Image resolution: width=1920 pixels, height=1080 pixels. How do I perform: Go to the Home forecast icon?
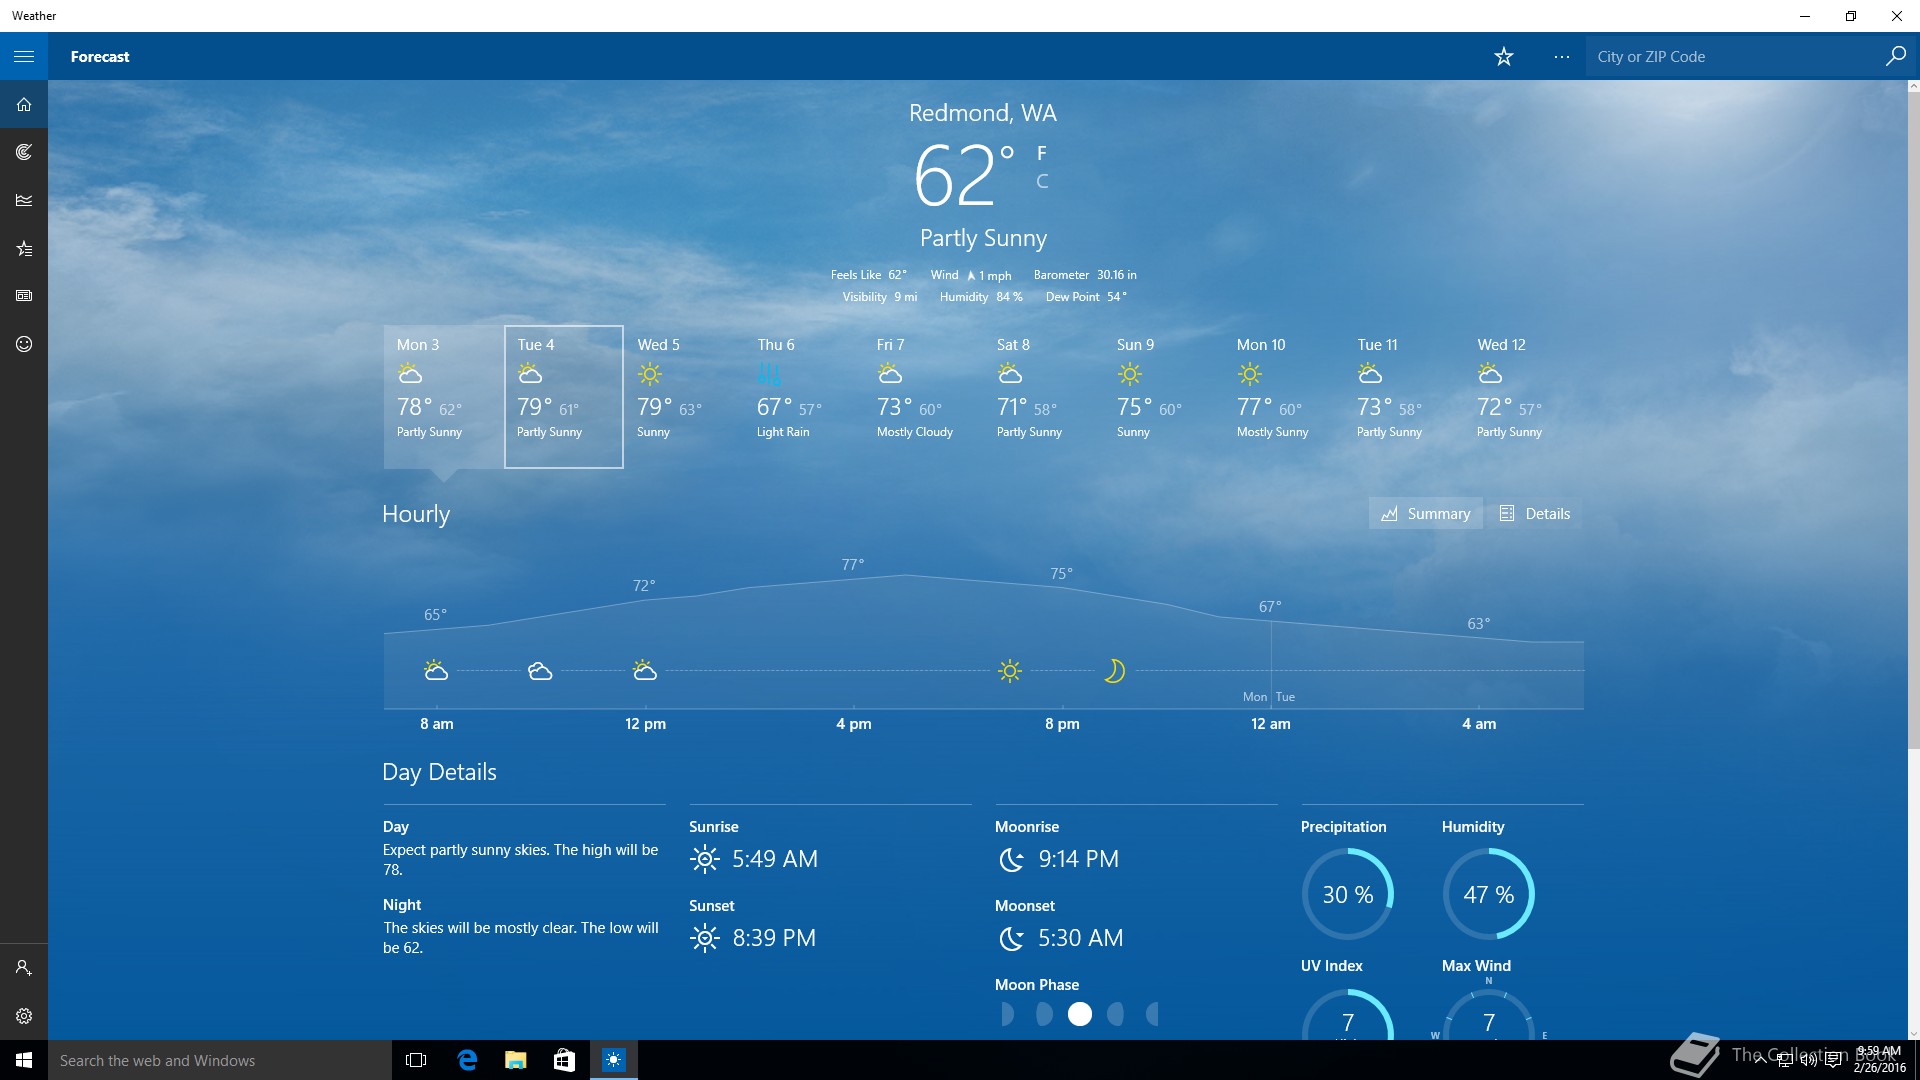24,105
